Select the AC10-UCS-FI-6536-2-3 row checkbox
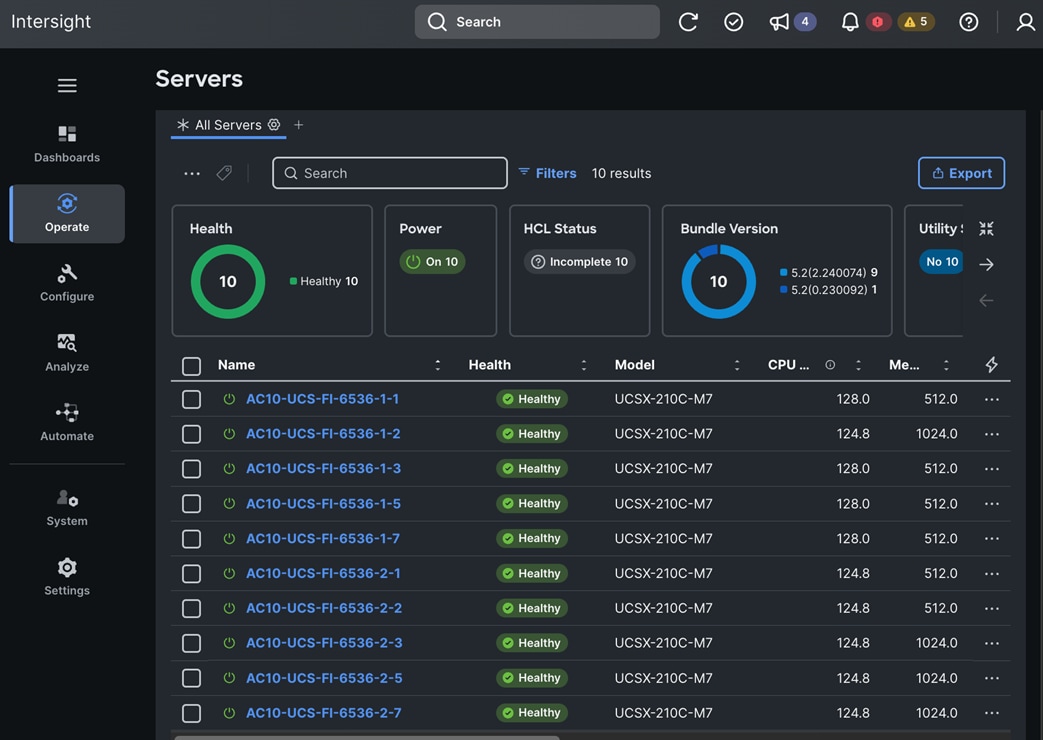The image size is (1043, 740). (192, 643)
